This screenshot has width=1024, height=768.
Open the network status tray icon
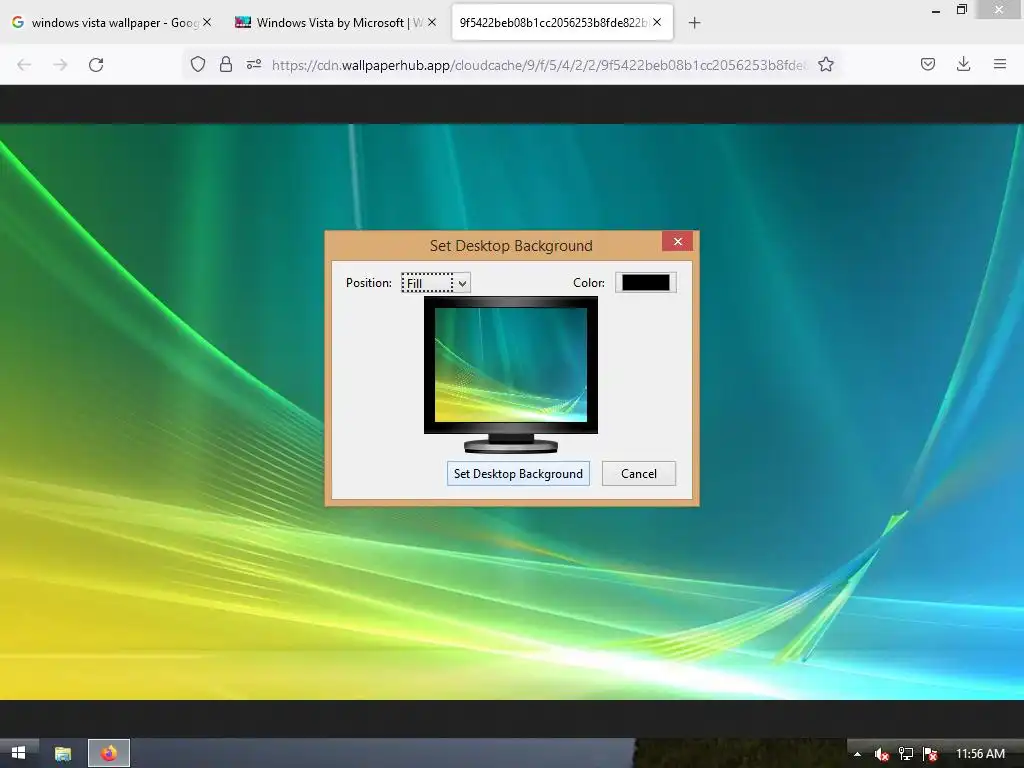coord(906,754)
